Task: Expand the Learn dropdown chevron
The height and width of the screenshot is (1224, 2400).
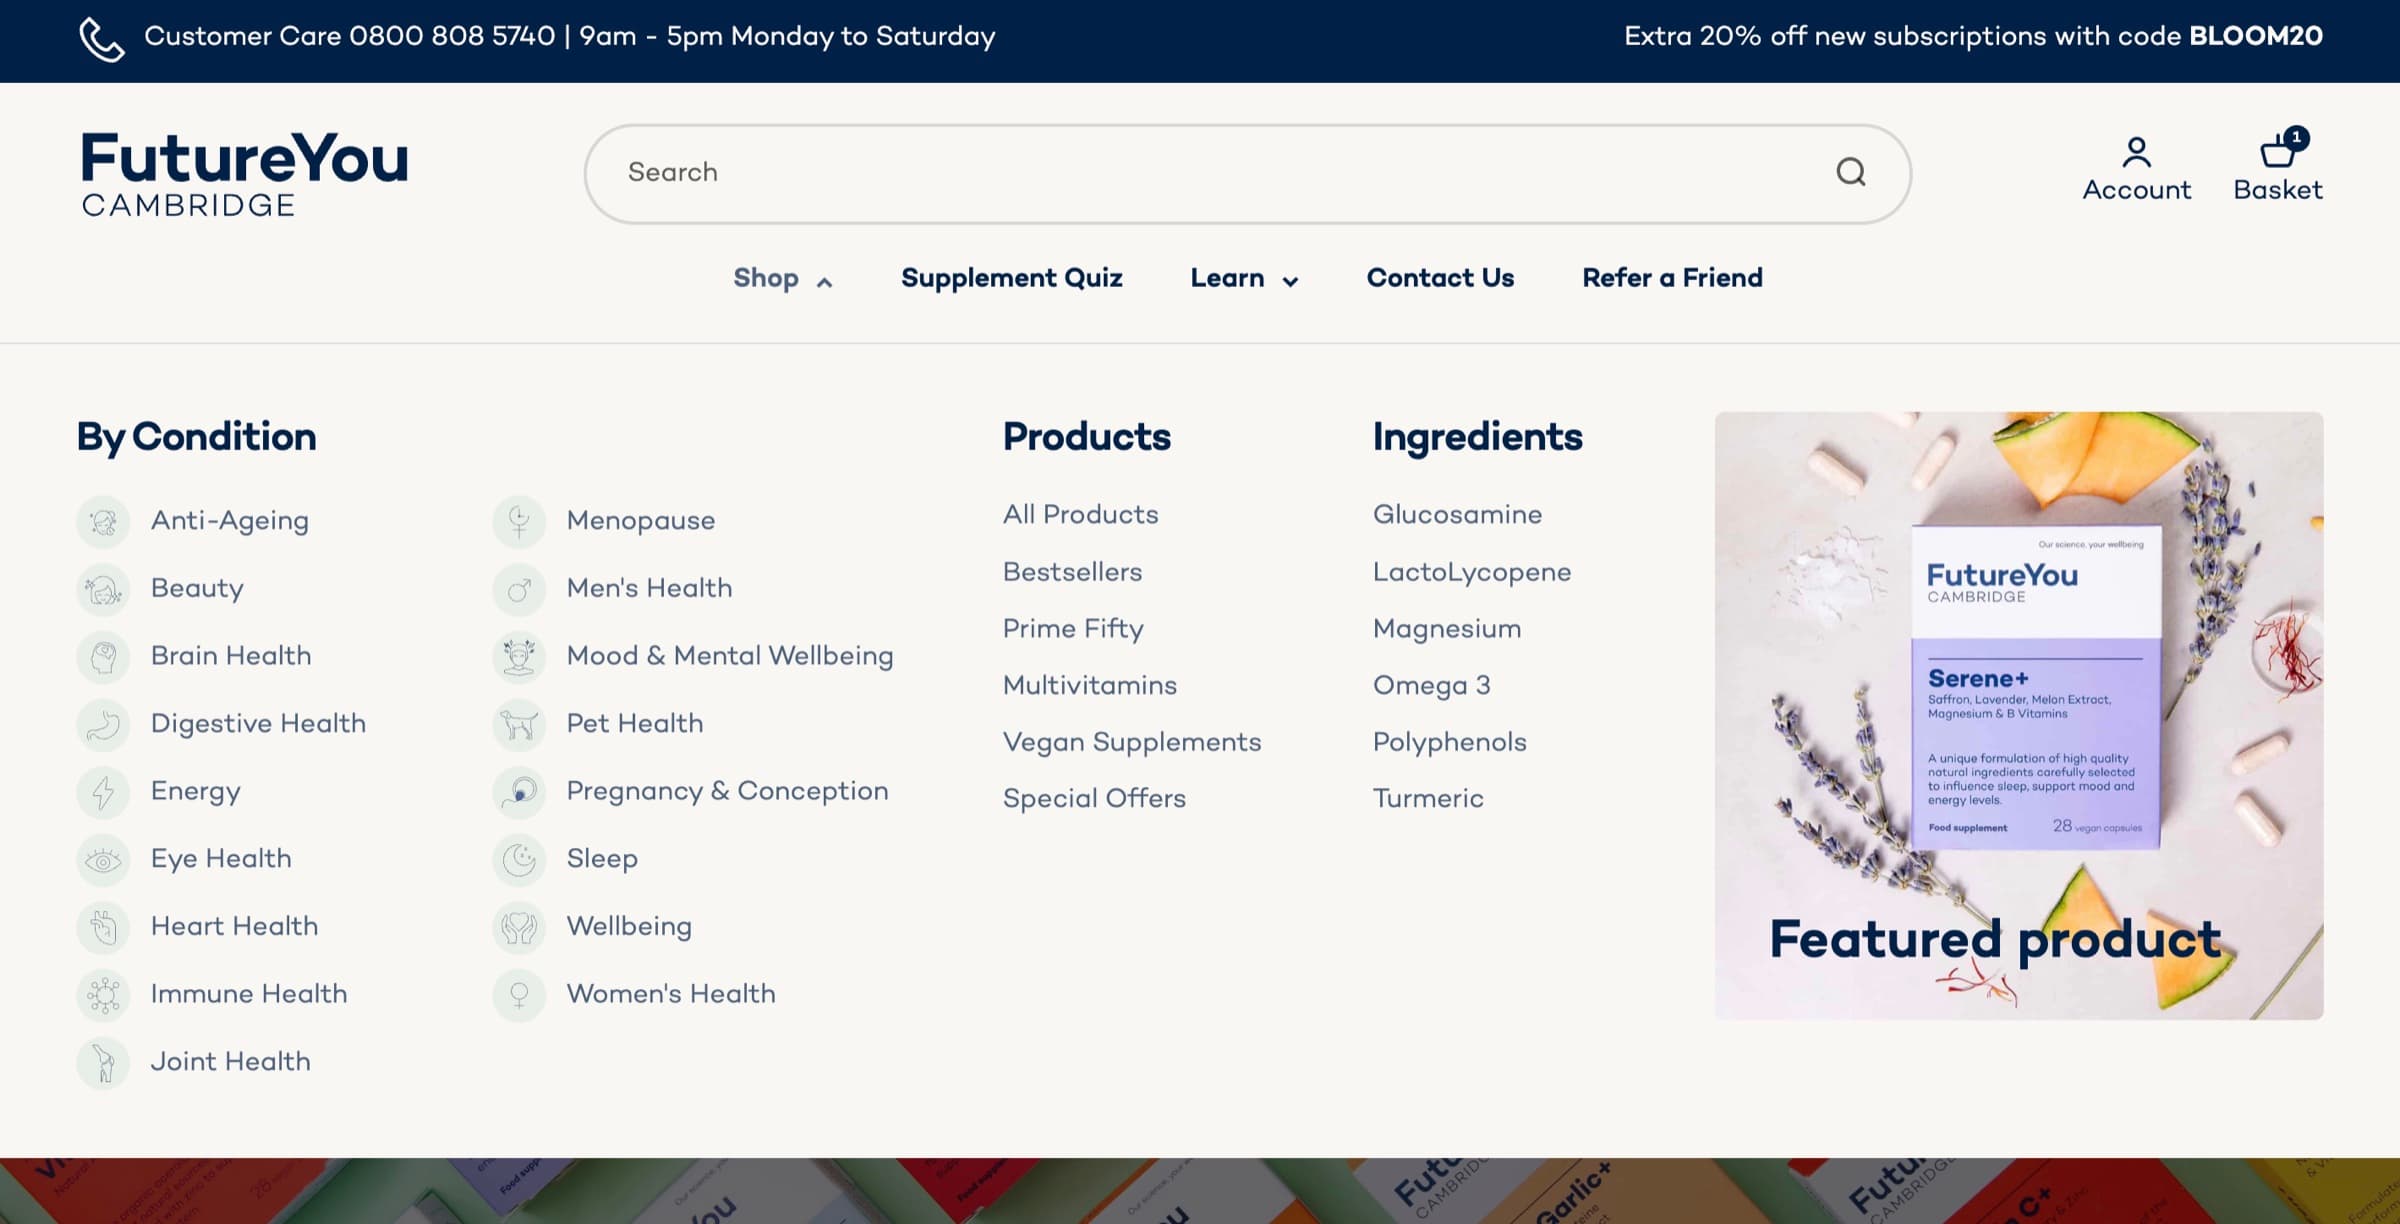Action: tap(1290, 282)
